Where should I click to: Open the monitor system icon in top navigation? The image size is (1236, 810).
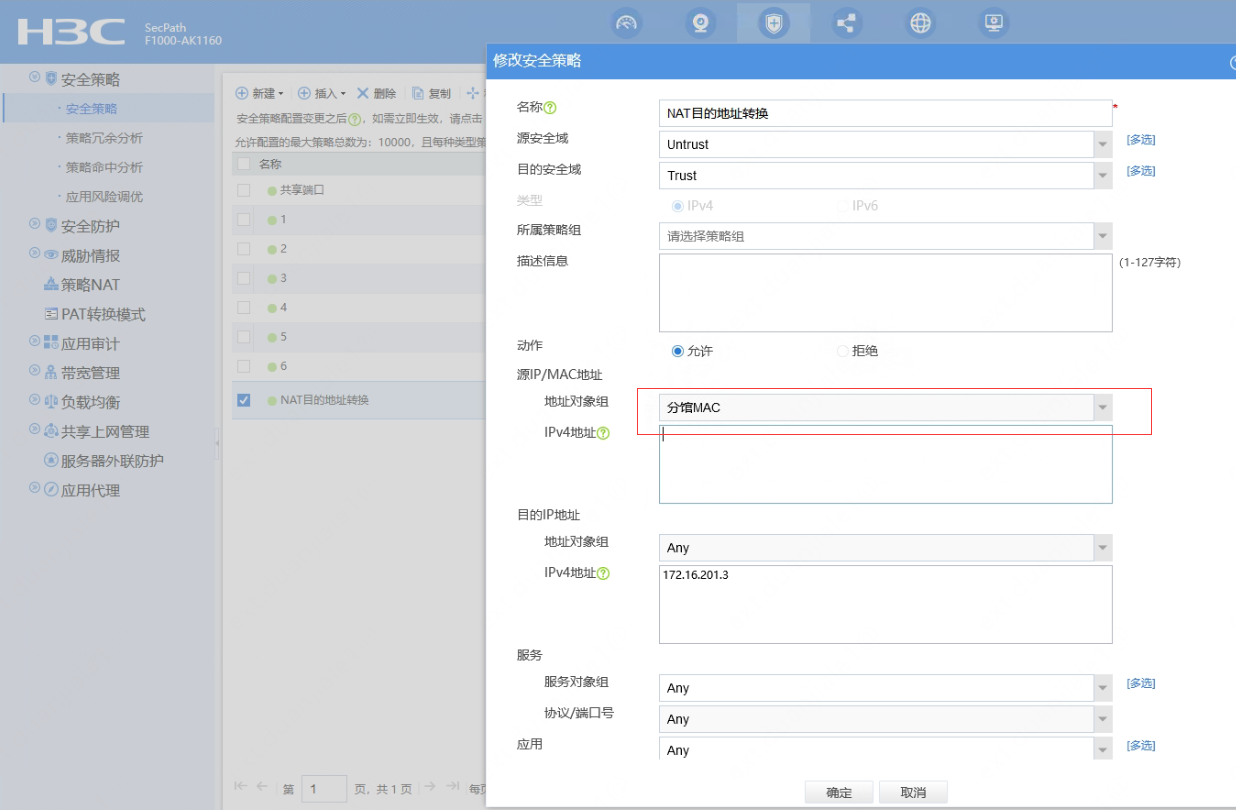993,23
